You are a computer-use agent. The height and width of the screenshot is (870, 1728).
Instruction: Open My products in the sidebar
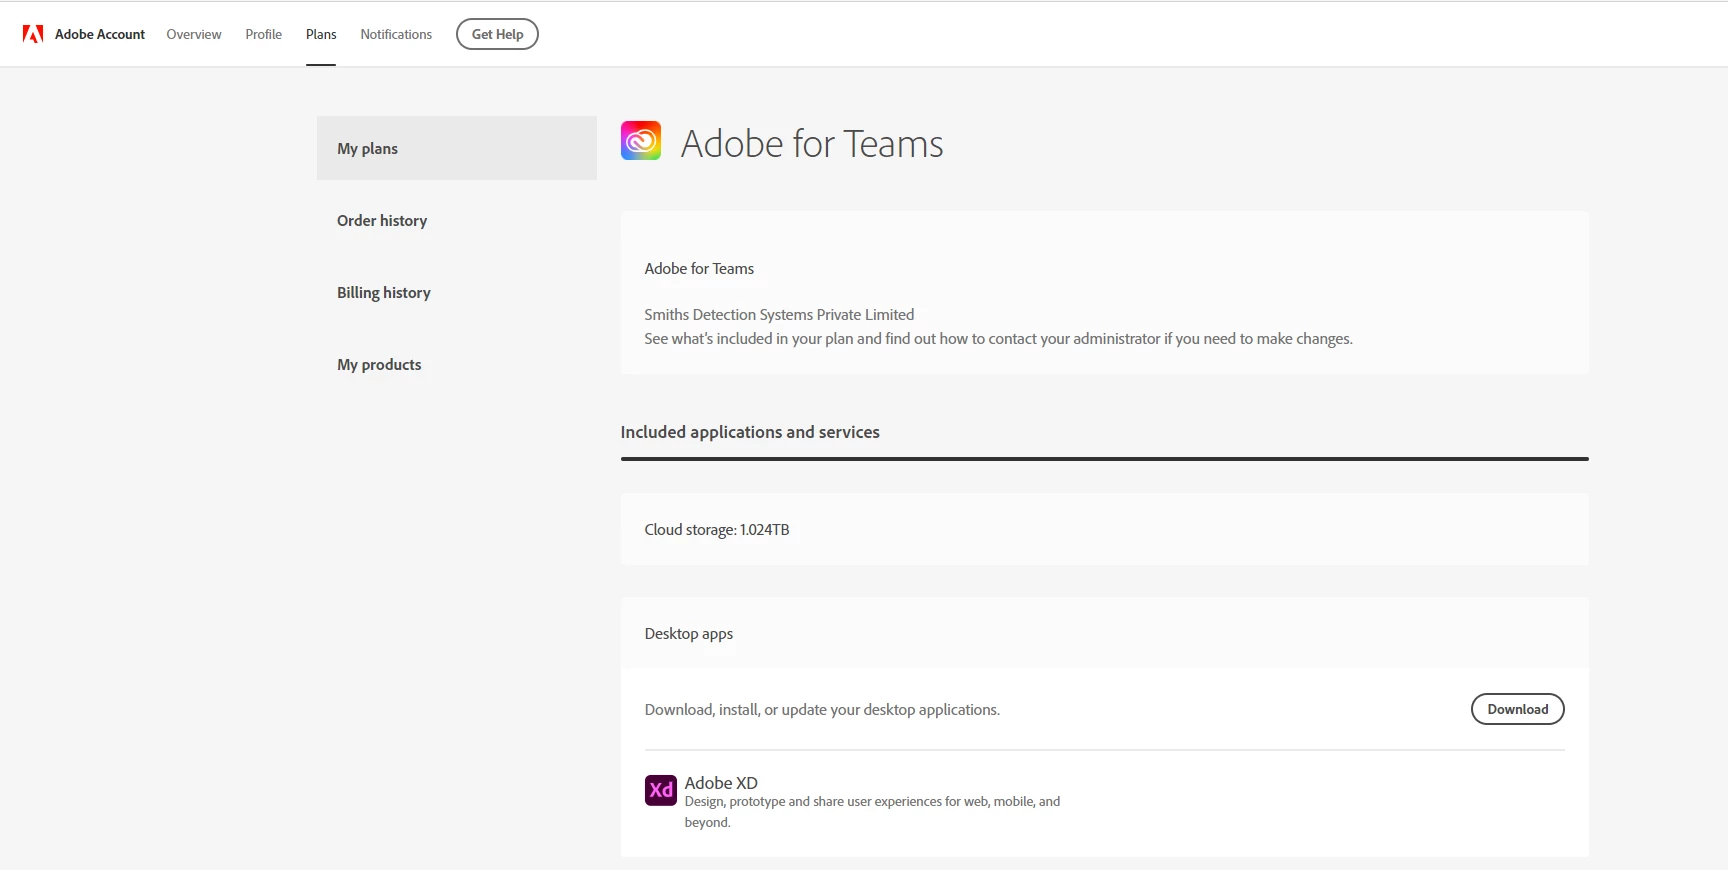(379, 365)
